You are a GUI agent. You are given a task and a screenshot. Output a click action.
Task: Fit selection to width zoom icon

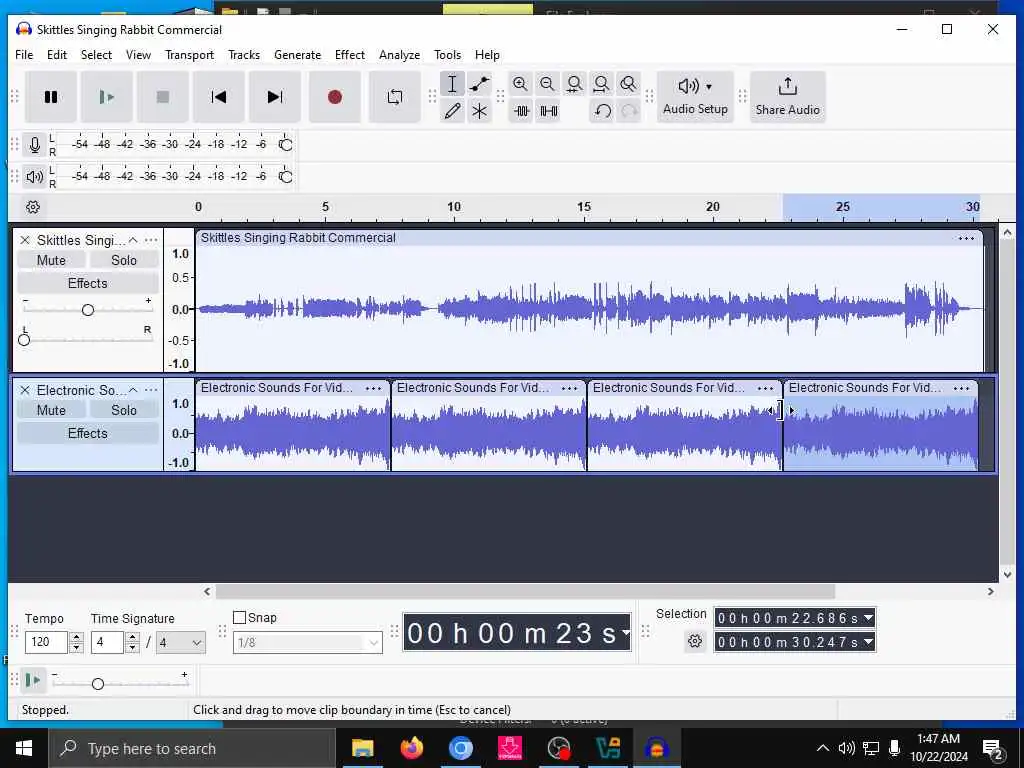tap(575, 84)
